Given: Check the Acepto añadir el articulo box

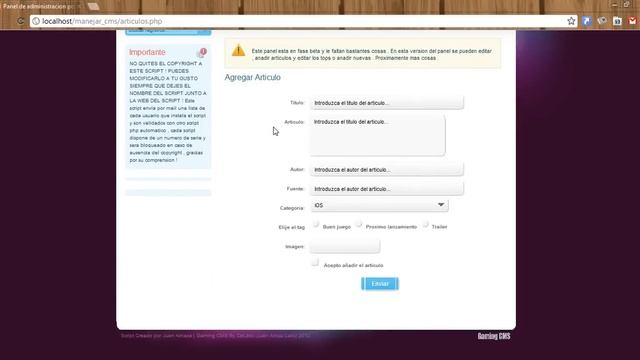Looking at the screenshot, I should pyautogui.click(x=315, y=262).
